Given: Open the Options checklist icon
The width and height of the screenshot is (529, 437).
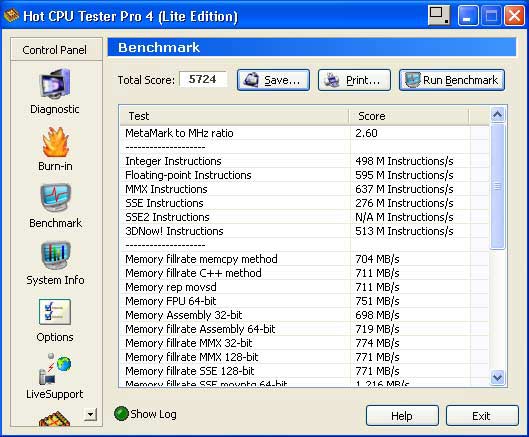Looking at the screenshot, I should [x=55, y=311].
